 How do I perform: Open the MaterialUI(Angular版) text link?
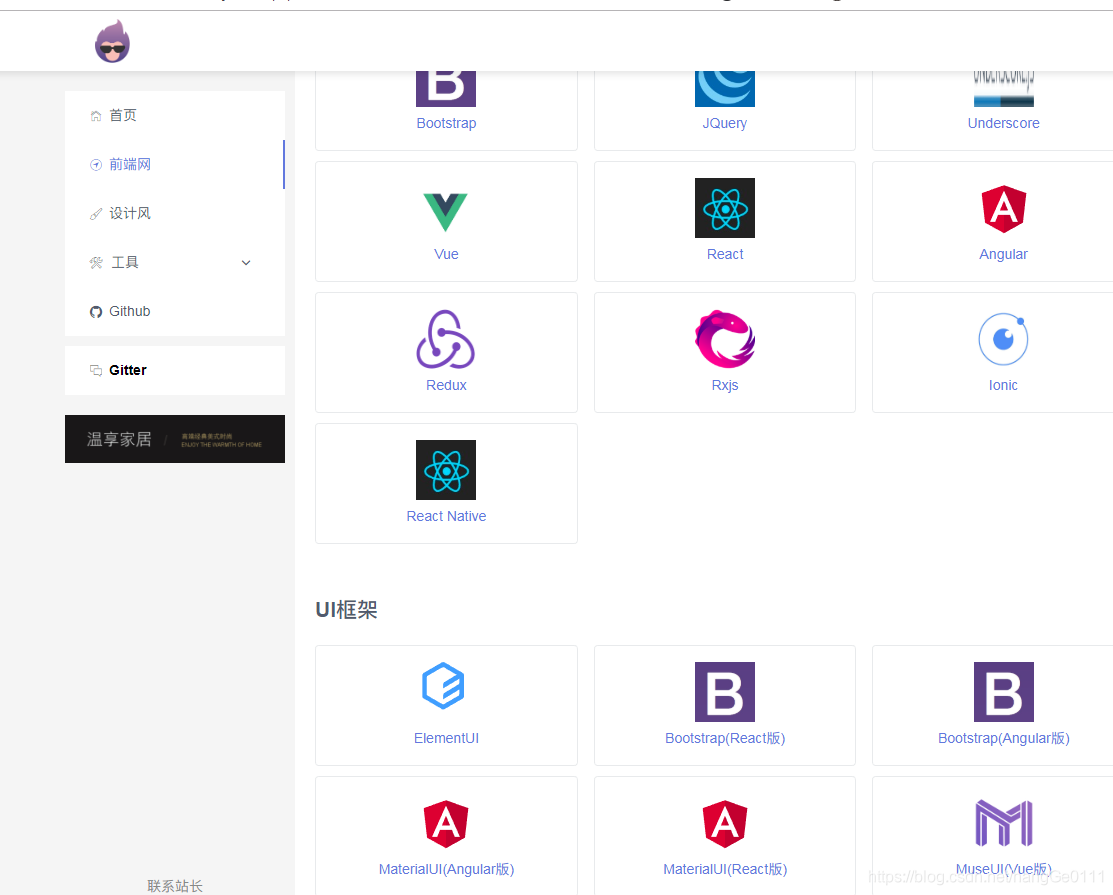446,869
